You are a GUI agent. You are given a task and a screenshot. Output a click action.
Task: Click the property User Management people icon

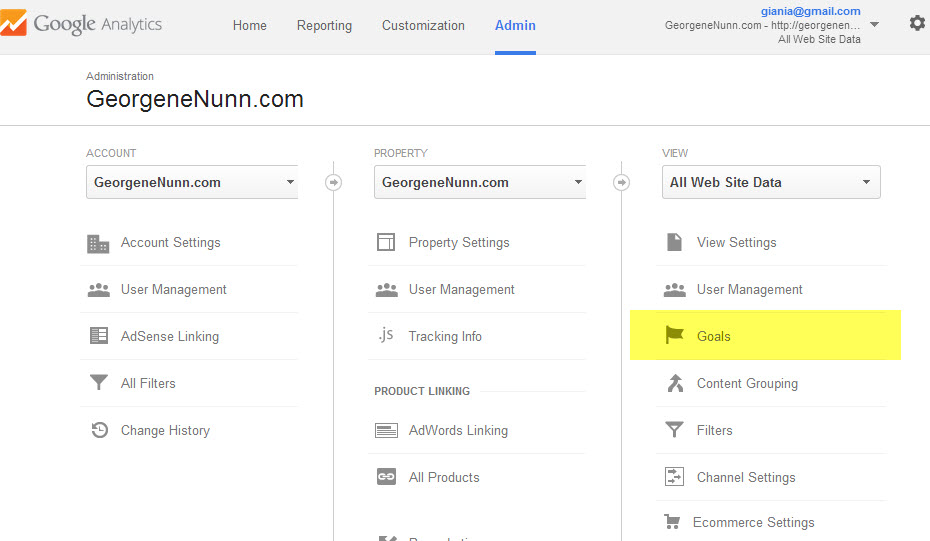point(387,289)
